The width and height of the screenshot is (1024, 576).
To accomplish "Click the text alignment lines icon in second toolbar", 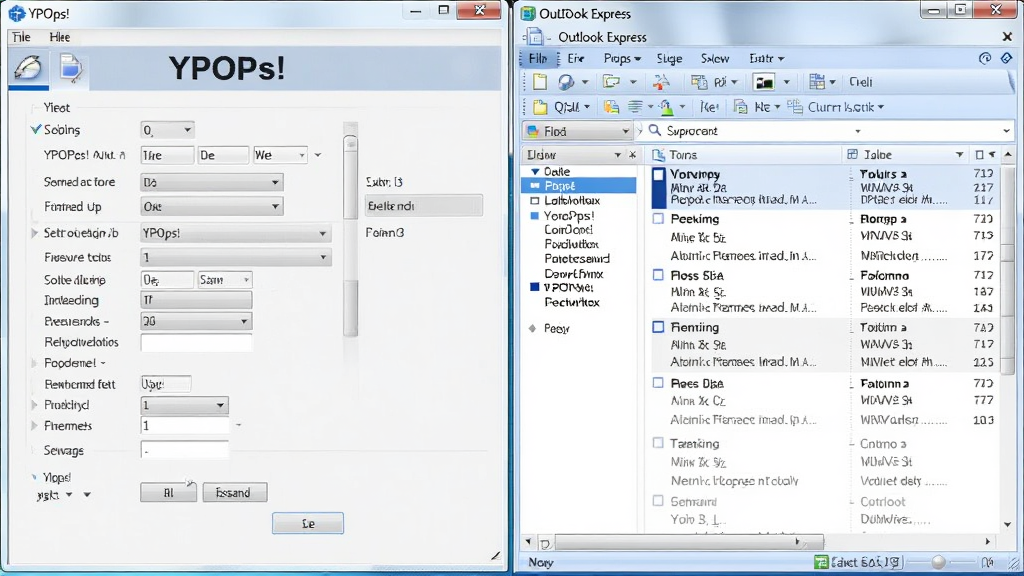I will [635, 106].
